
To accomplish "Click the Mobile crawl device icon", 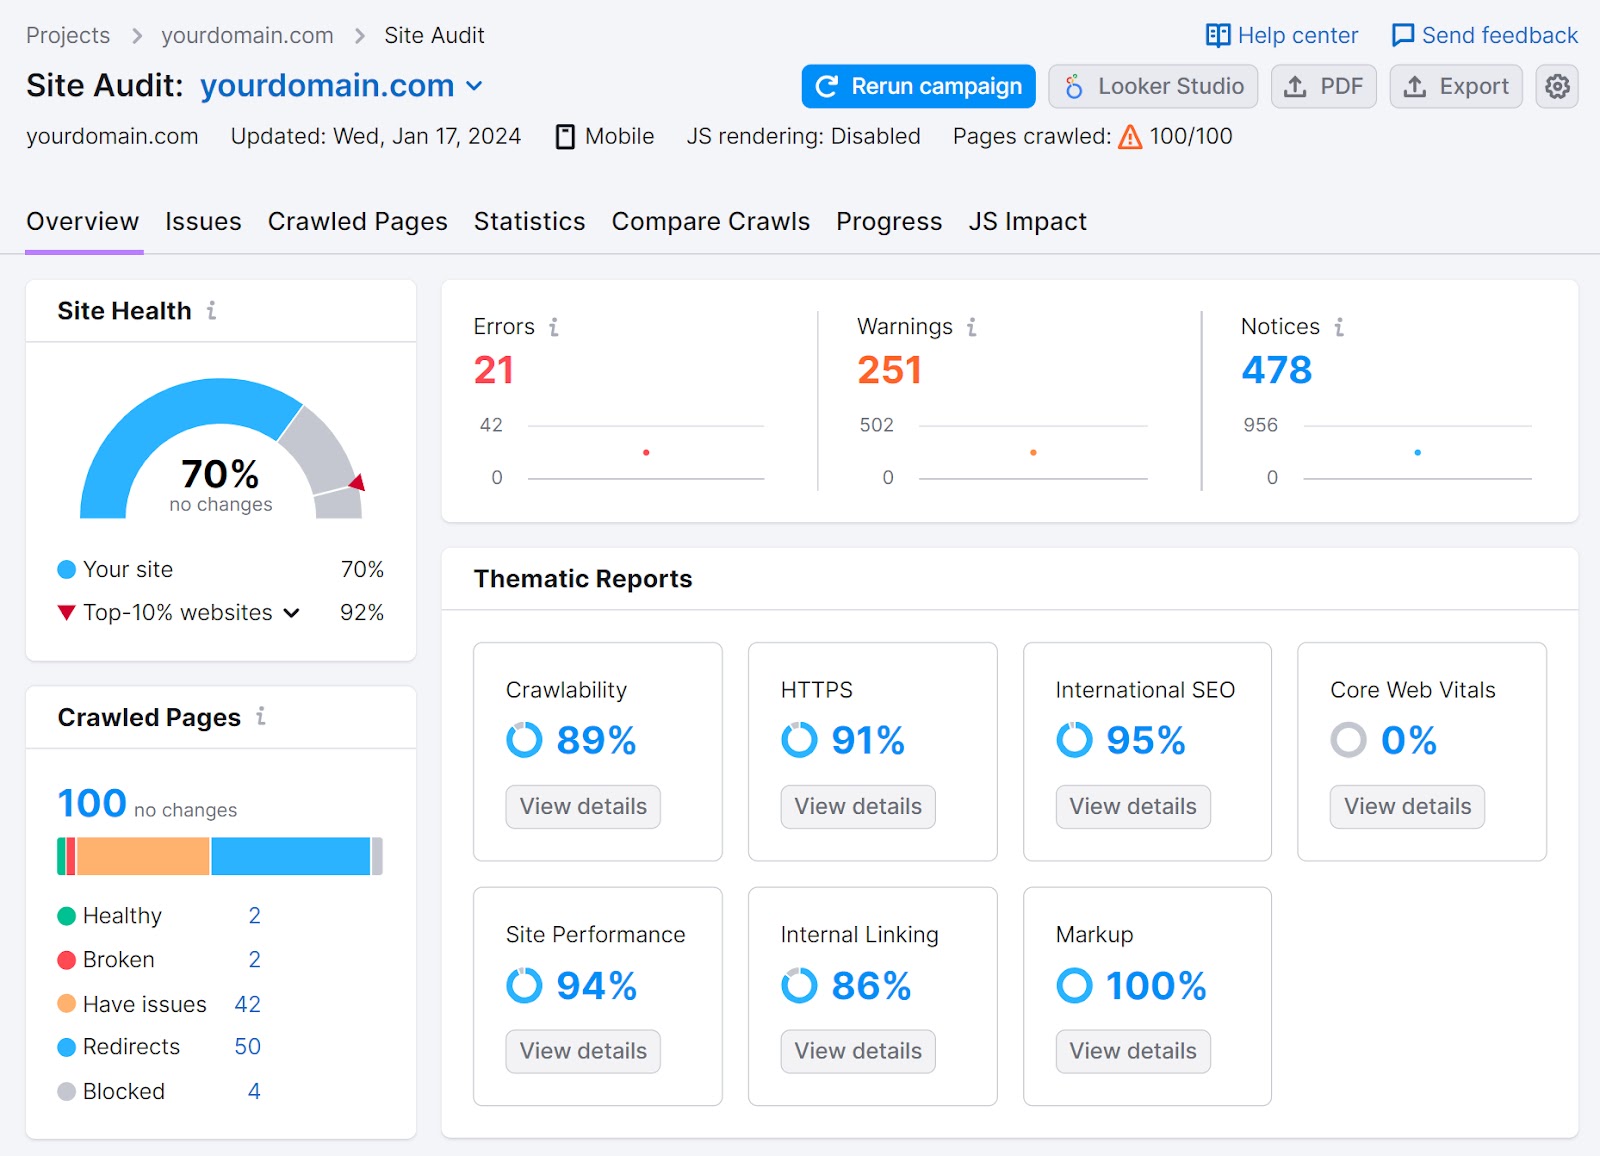I will pyautogui.click(x=566, y=136).
